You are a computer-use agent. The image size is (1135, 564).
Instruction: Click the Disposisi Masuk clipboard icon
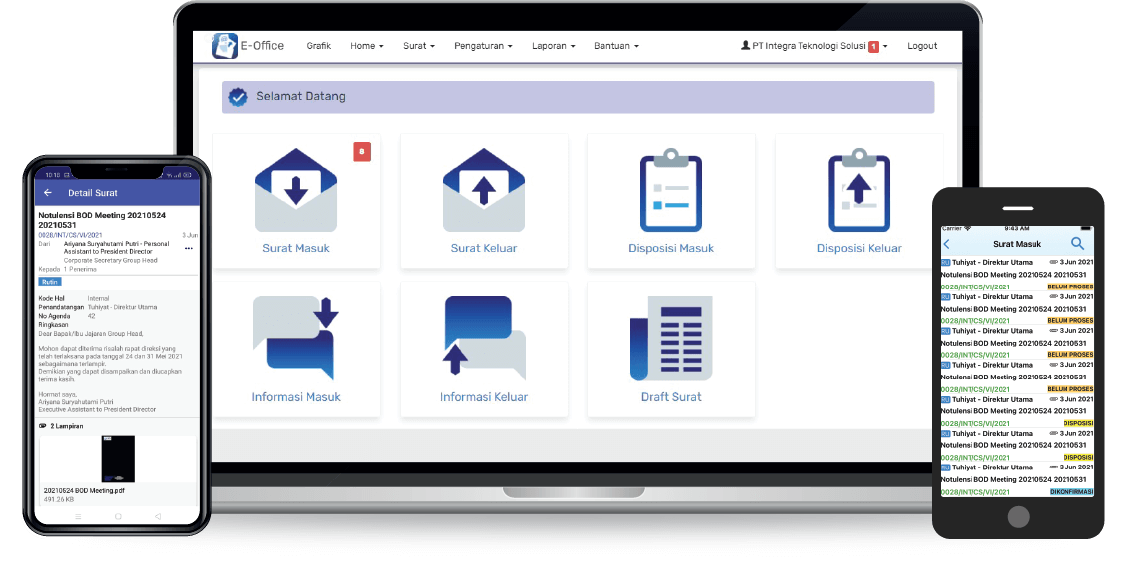pos(670,190)
